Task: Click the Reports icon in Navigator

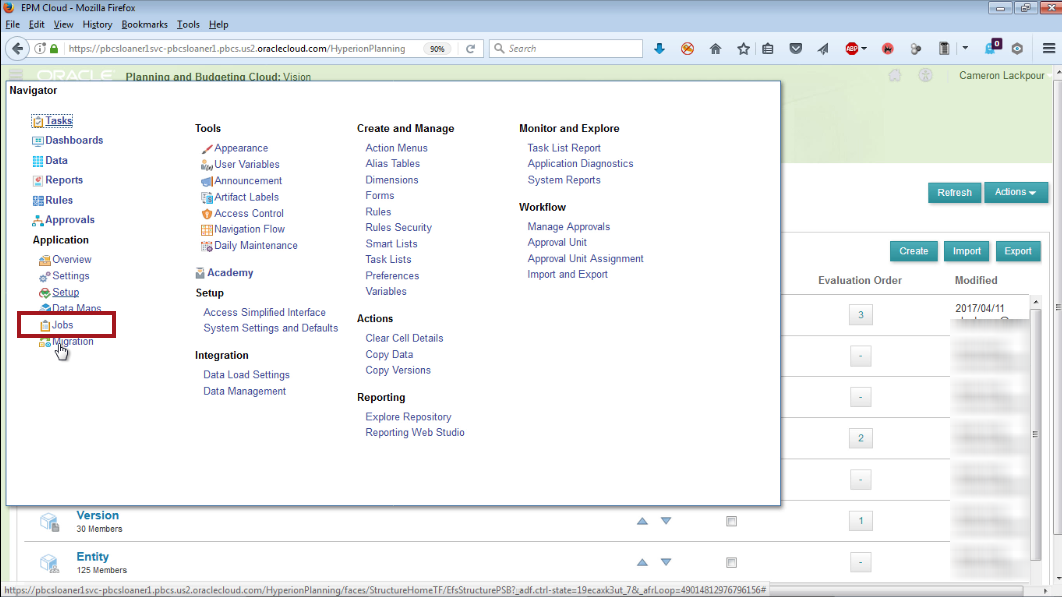Action: pos(38,181)
